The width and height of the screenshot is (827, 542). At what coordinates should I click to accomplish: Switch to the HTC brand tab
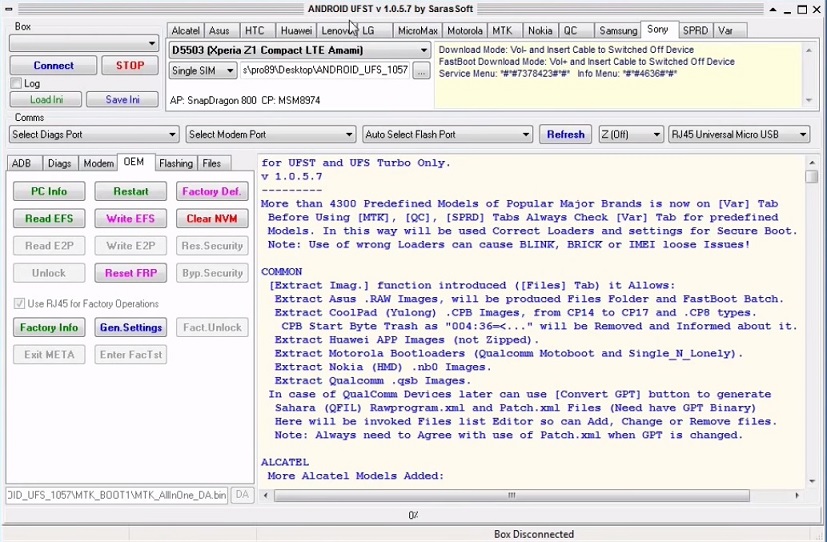pyautogui.click(x=255, y=31)
